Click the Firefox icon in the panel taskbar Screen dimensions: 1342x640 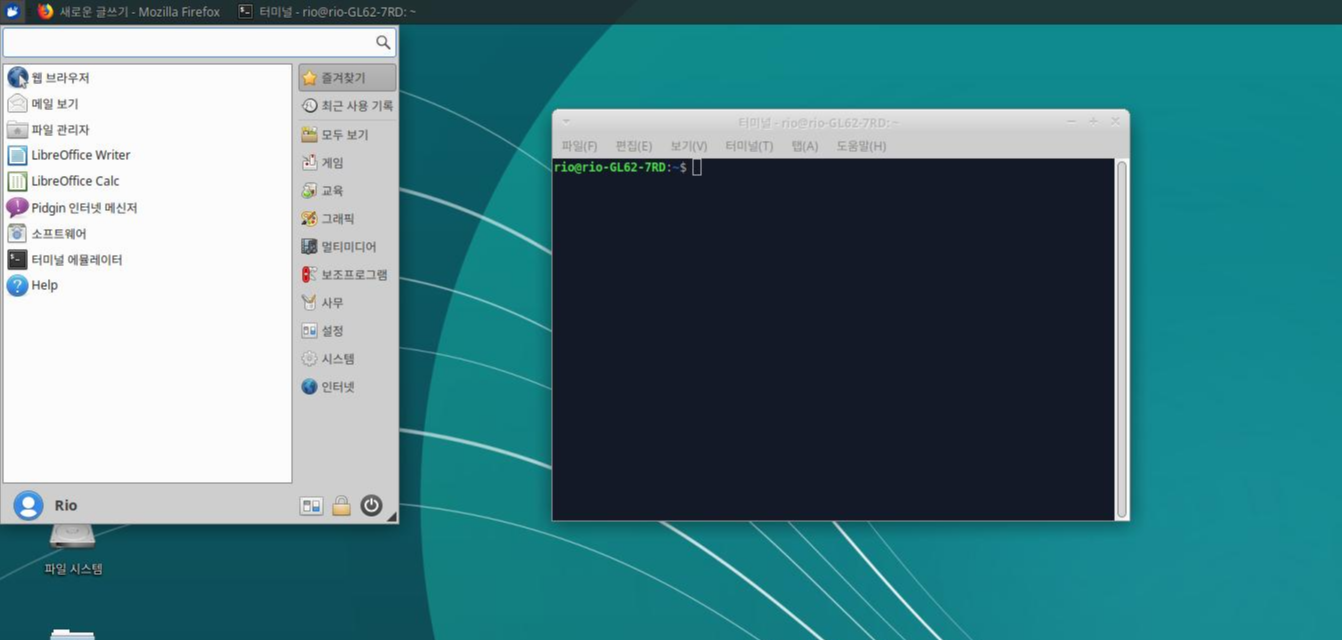(45, 11)
